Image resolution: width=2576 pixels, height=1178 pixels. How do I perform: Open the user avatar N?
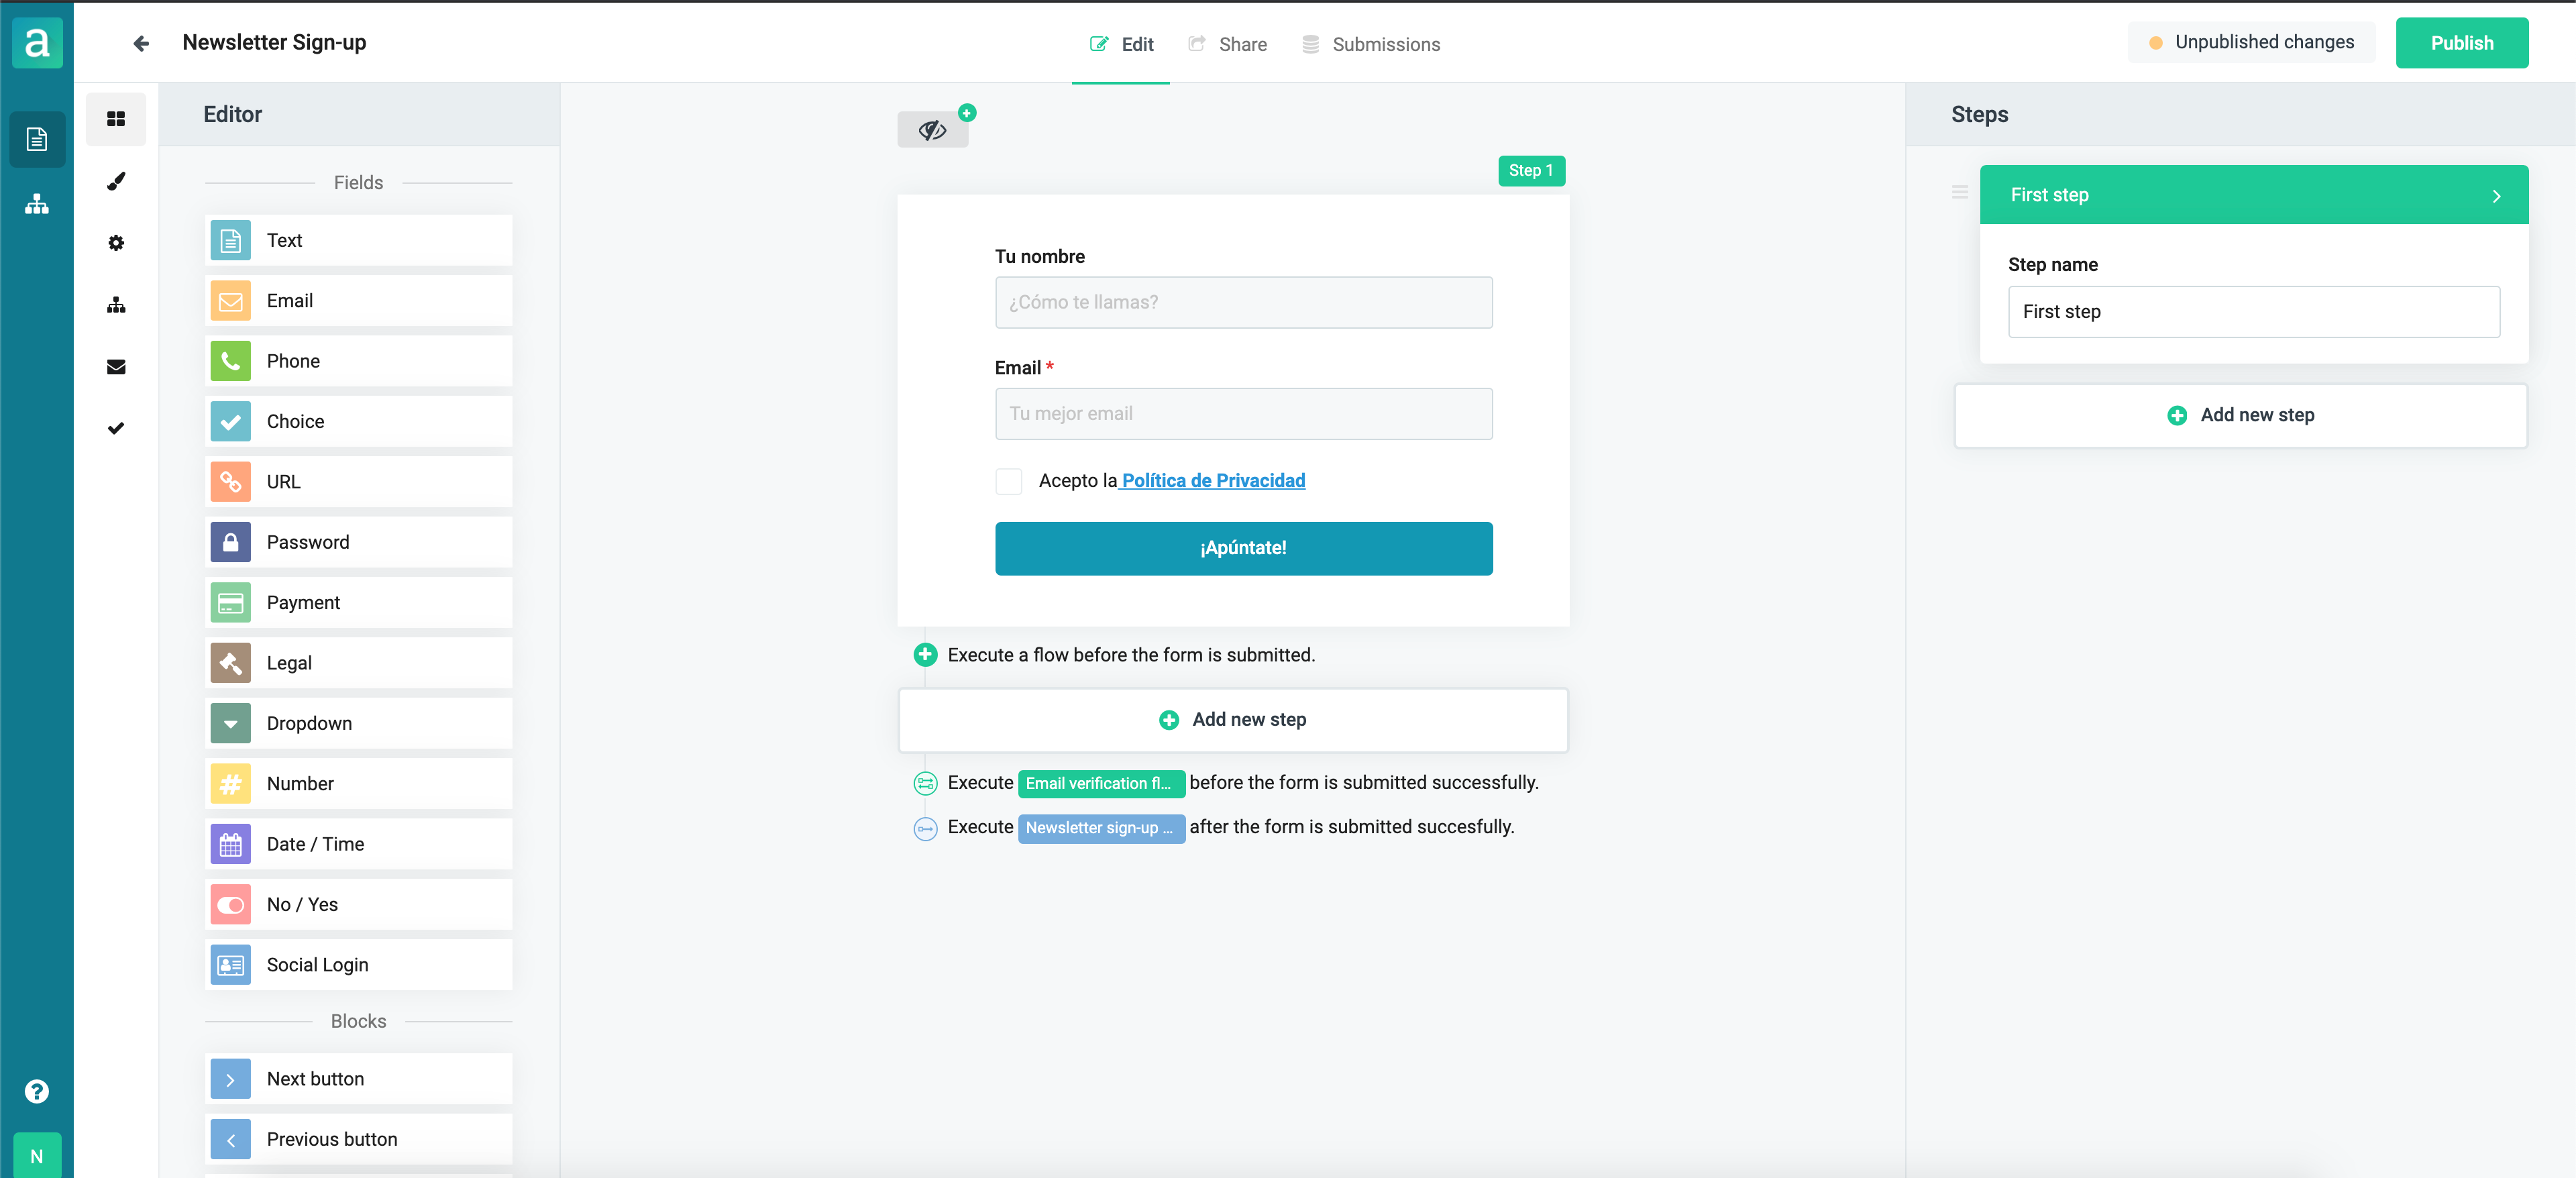click(37, 1156)
